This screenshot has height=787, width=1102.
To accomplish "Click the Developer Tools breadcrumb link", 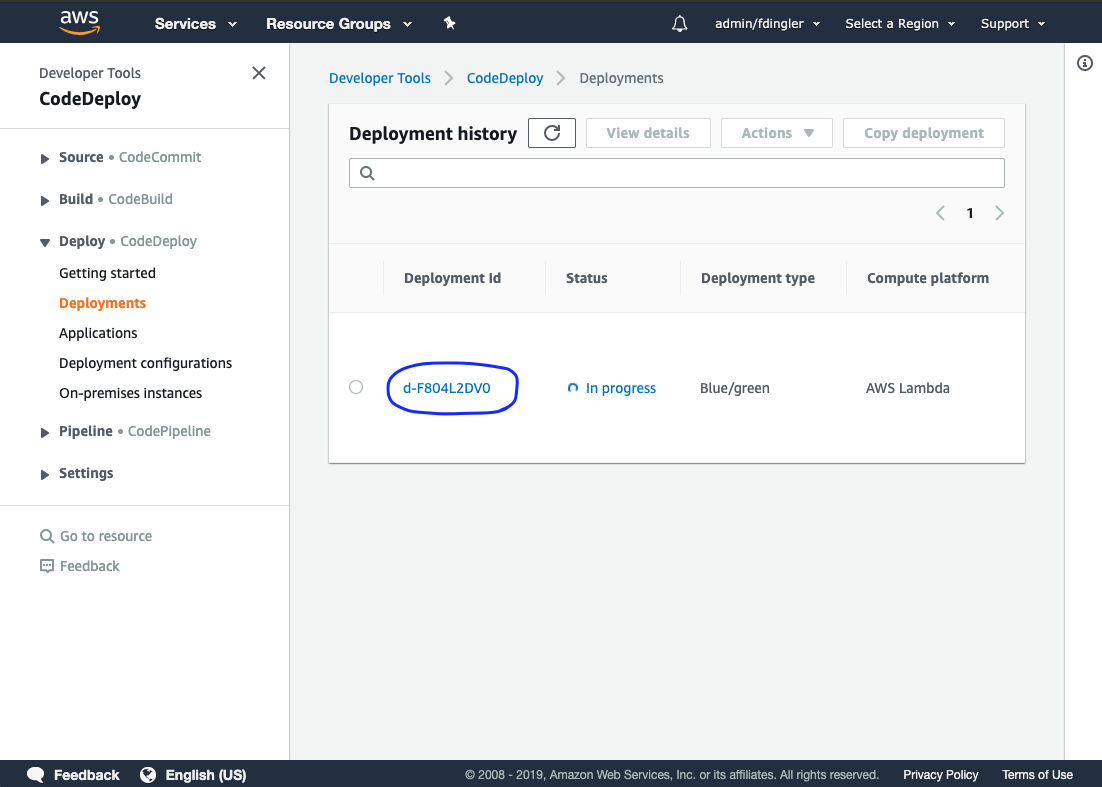I will coord(380,78).
